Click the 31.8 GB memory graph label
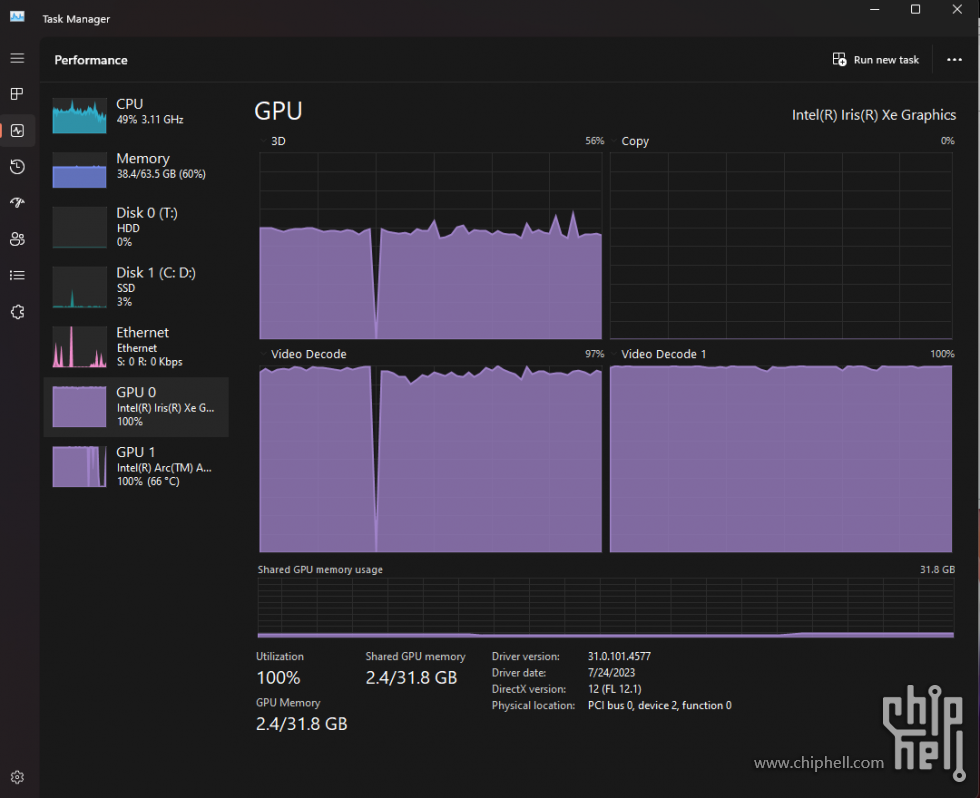Screen dimensions: 980x798 937,569
